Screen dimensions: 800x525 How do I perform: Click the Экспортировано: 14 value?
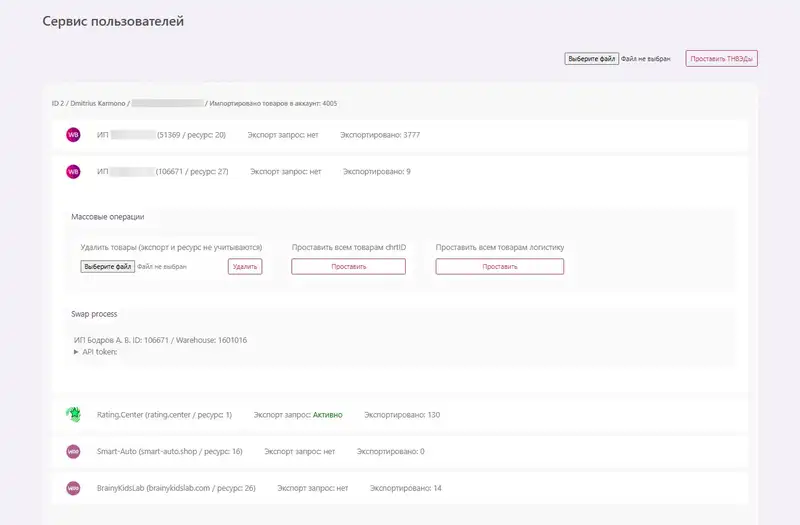(x=406, y=488)
